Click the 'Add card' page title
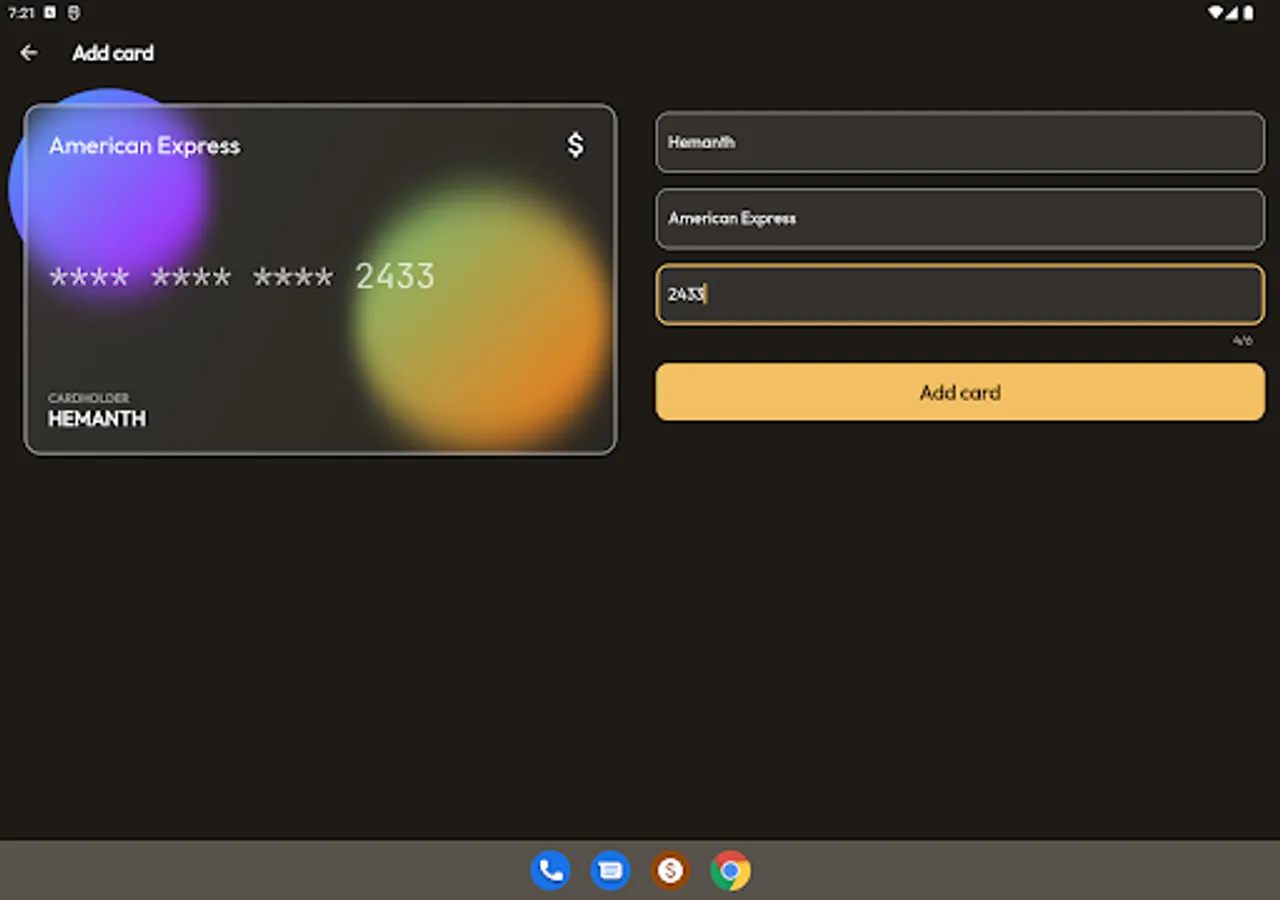The image size is (1280, 900). [113, 53]
